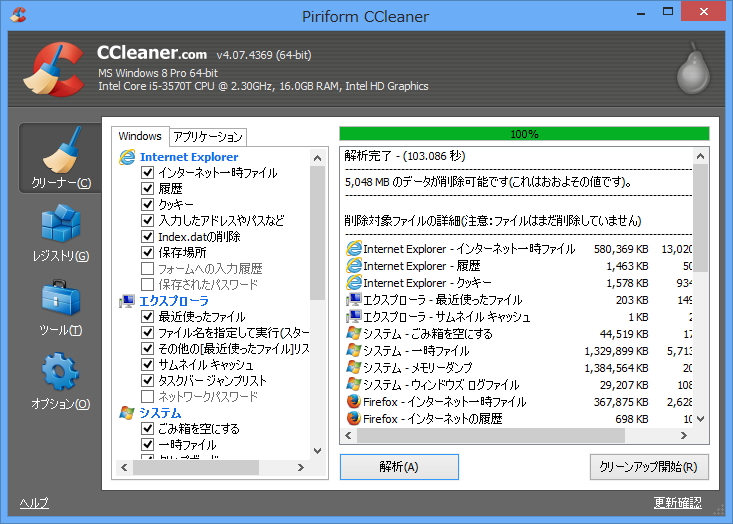Click the options tree vertical scrollbar thumb
The height and width of the screenshot is (524, 733).
coord(317,233)
